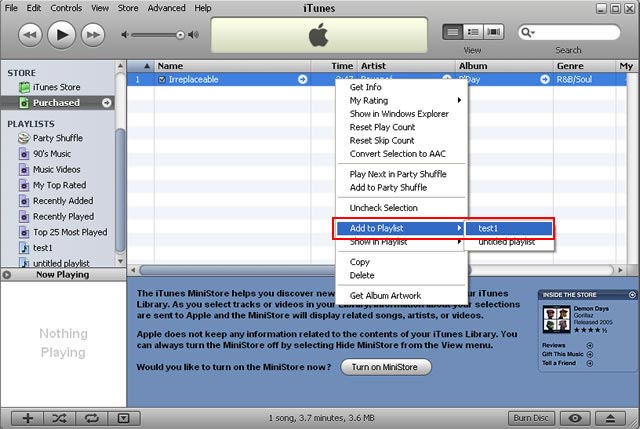Screen dimensions: 640x429
Task: Choose Reset Play Count
Action: (x=402, y=127)
